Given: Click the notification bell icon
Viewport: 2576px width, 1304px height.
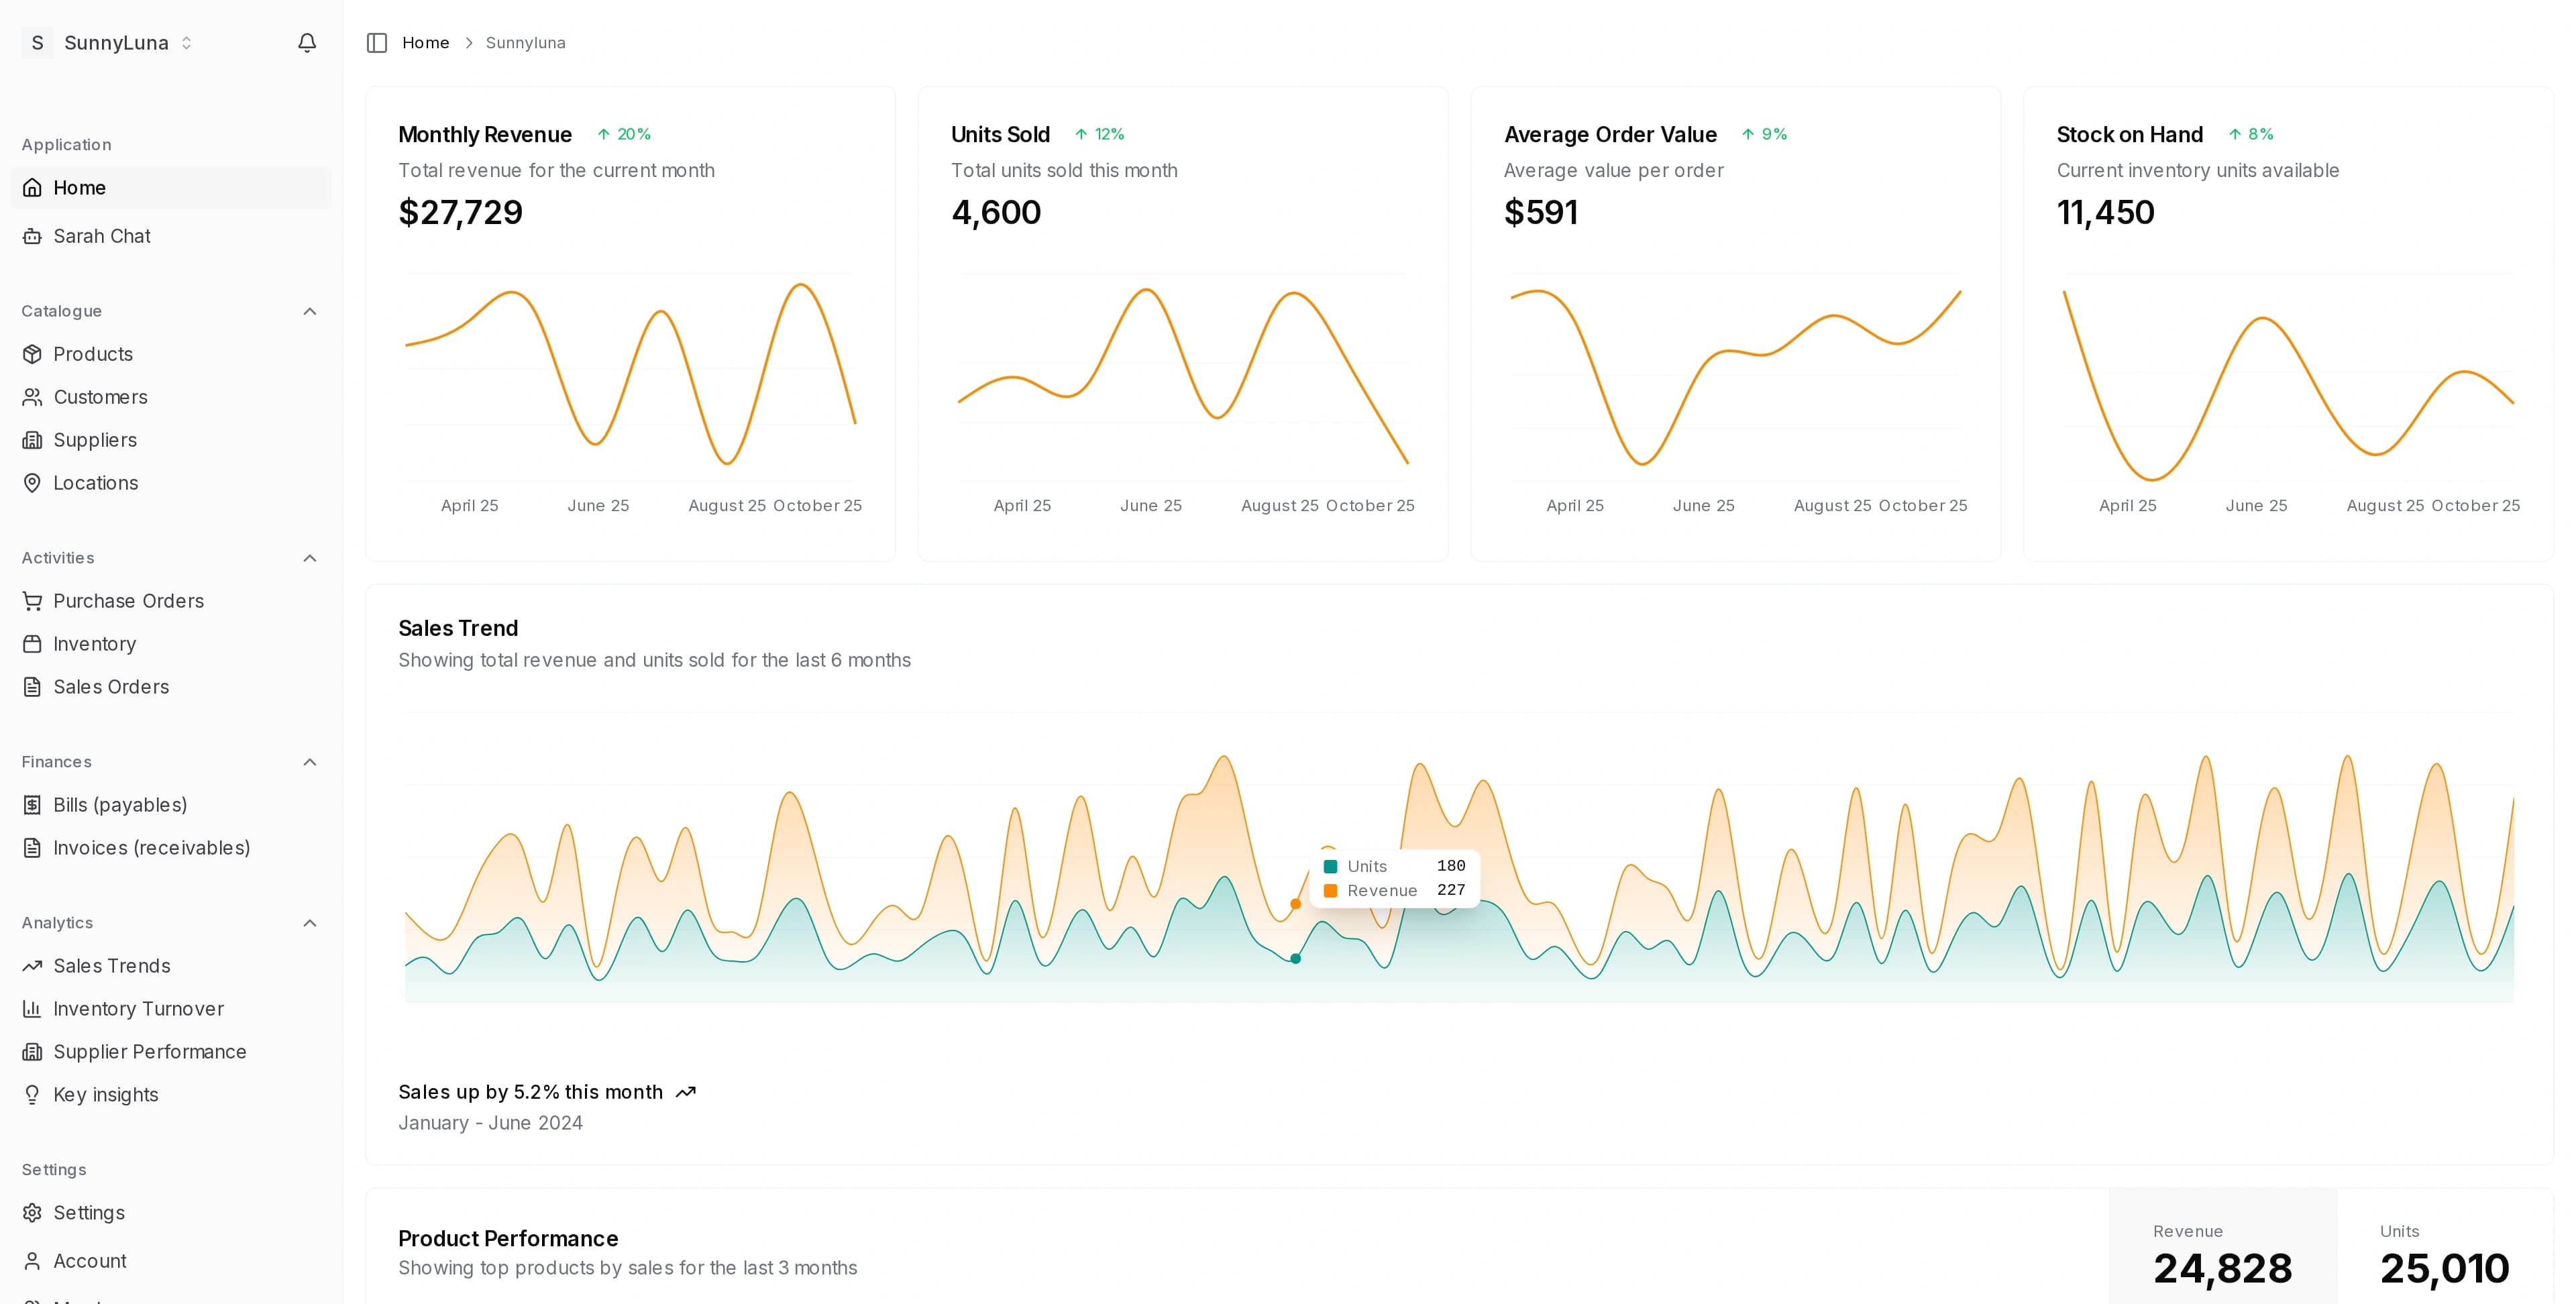Looking at the screenshot, I should [x=307, y=42].
